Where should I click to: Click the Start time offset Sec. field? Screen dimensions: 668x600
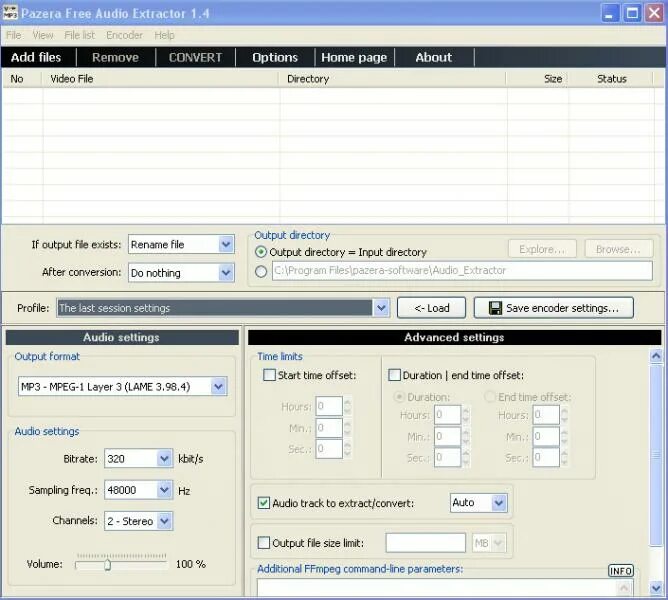point(329,449)
